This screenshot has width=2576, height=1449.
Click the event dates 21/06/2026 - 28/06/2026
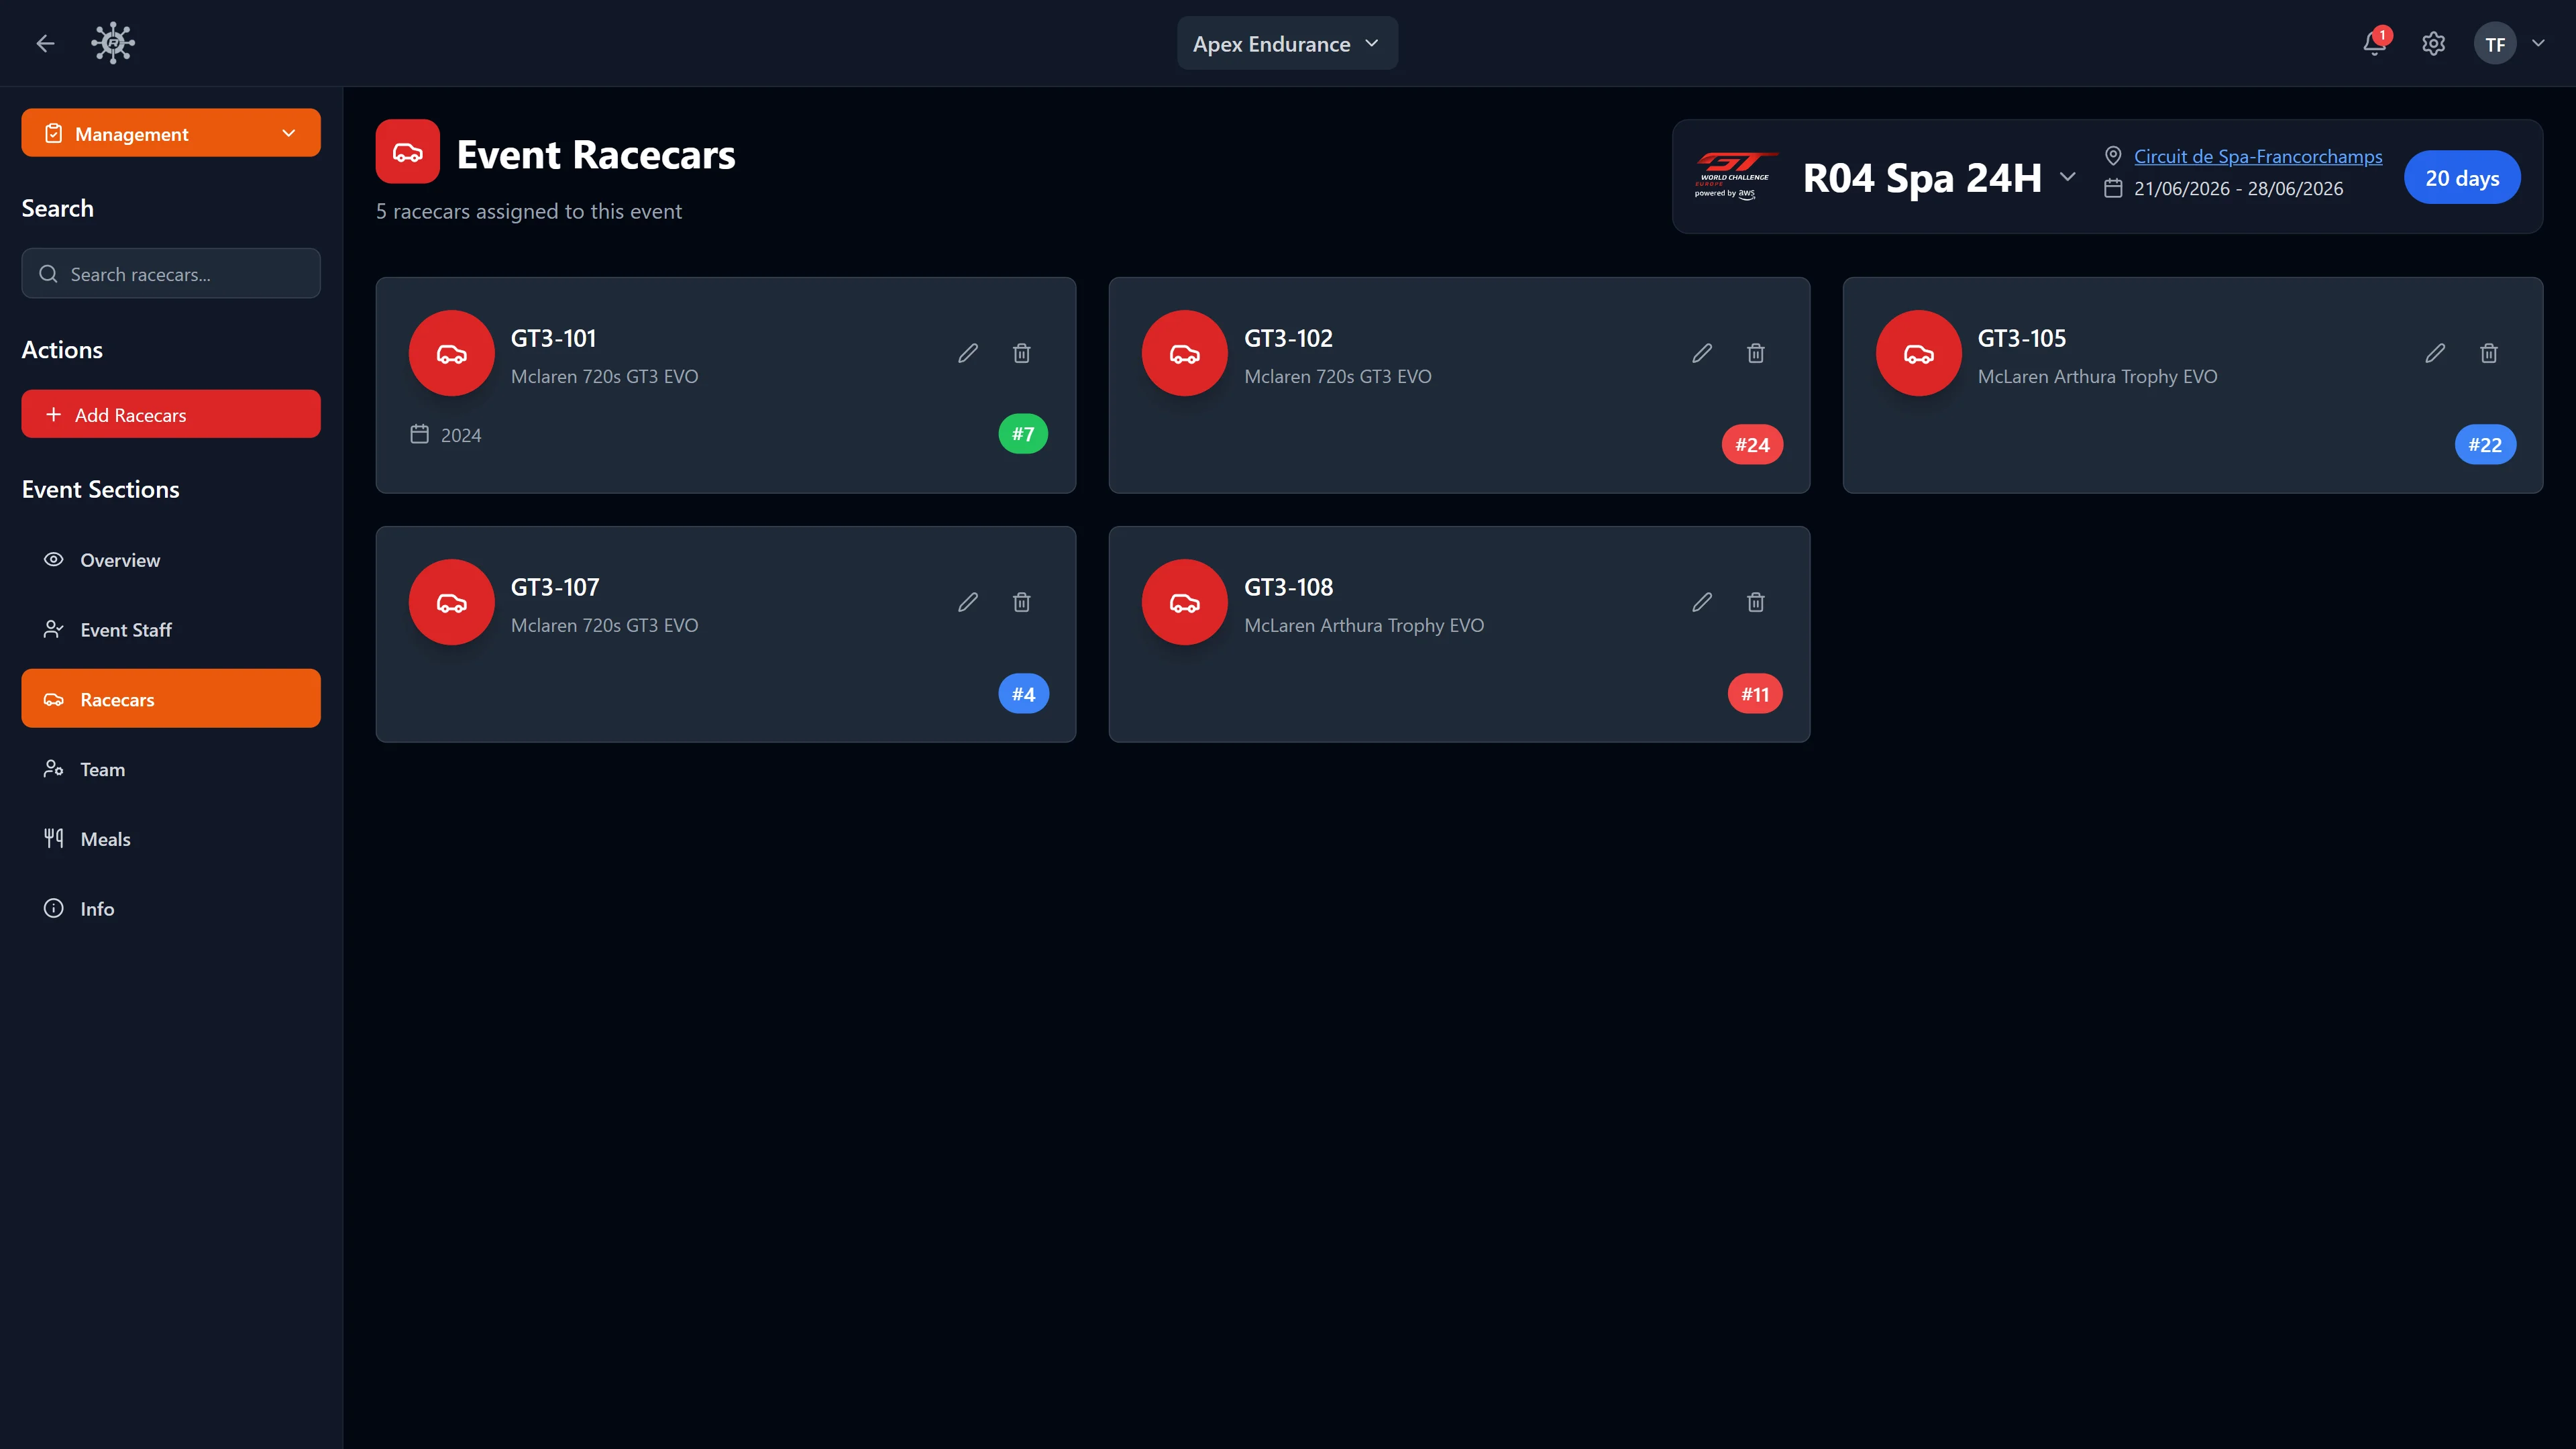coord(2238,188)
